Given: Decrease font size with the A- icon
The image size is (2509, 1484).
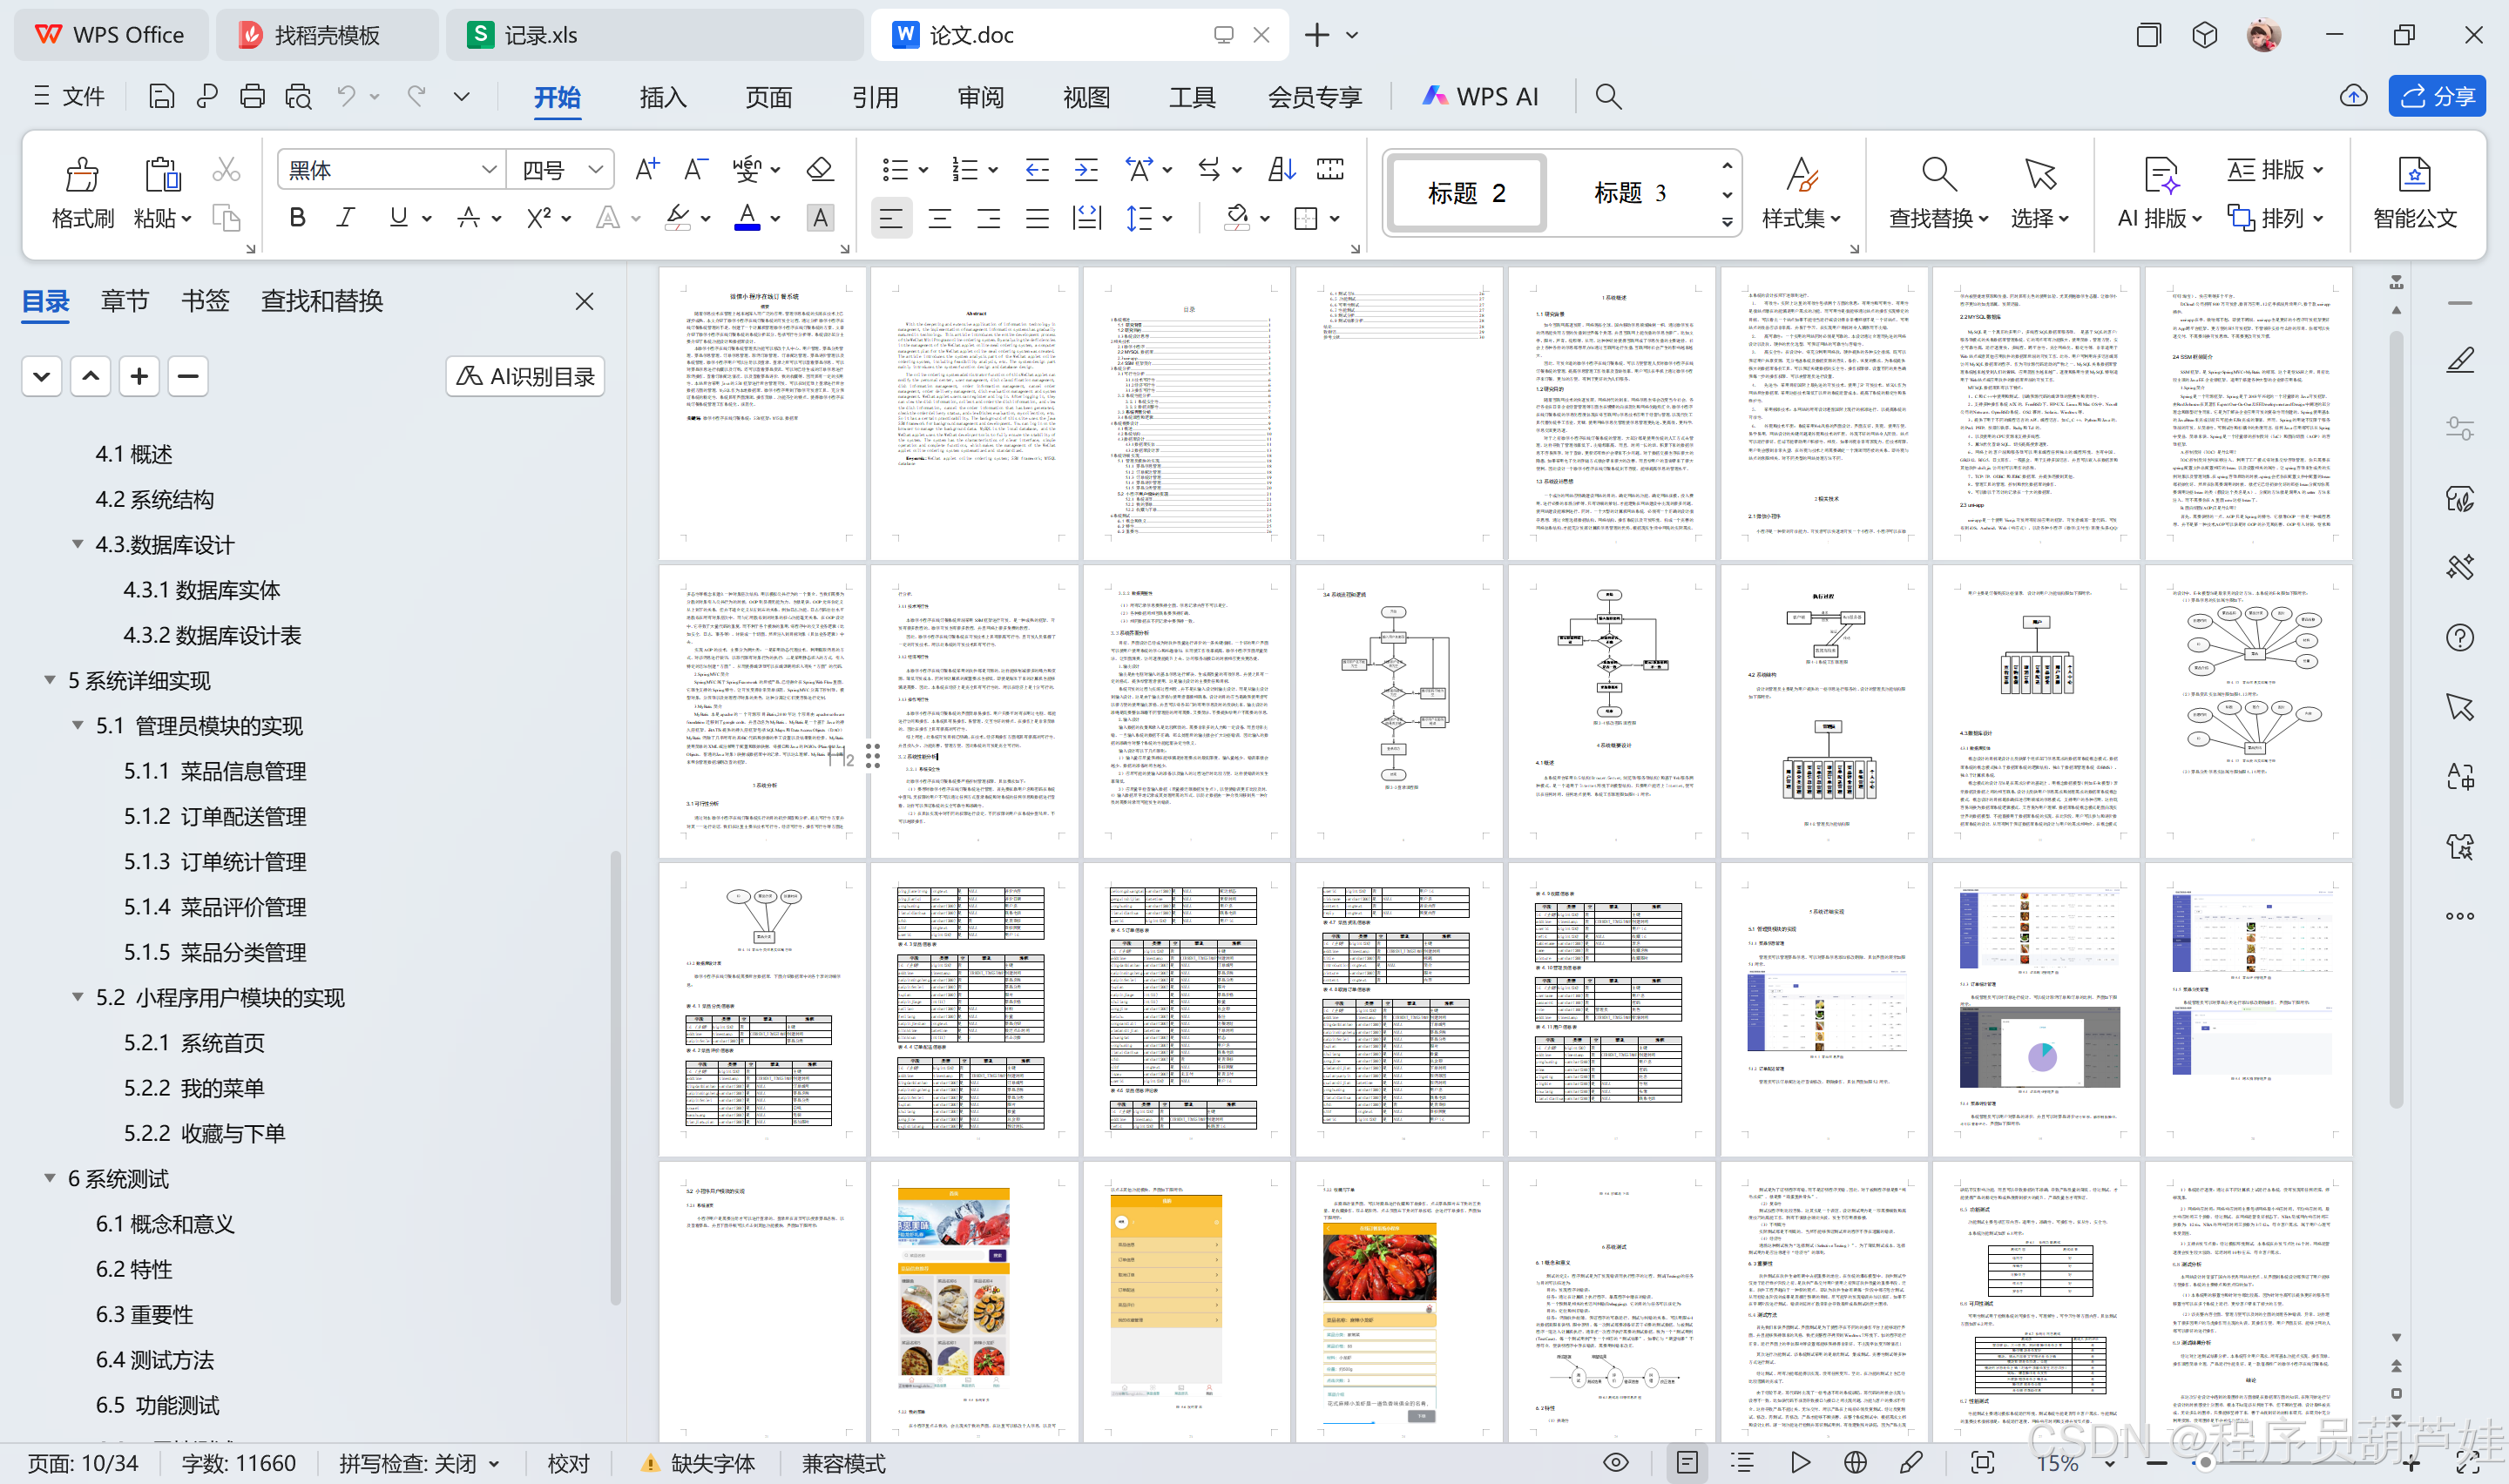Looking at the screenshot, I should coord(696,169).
